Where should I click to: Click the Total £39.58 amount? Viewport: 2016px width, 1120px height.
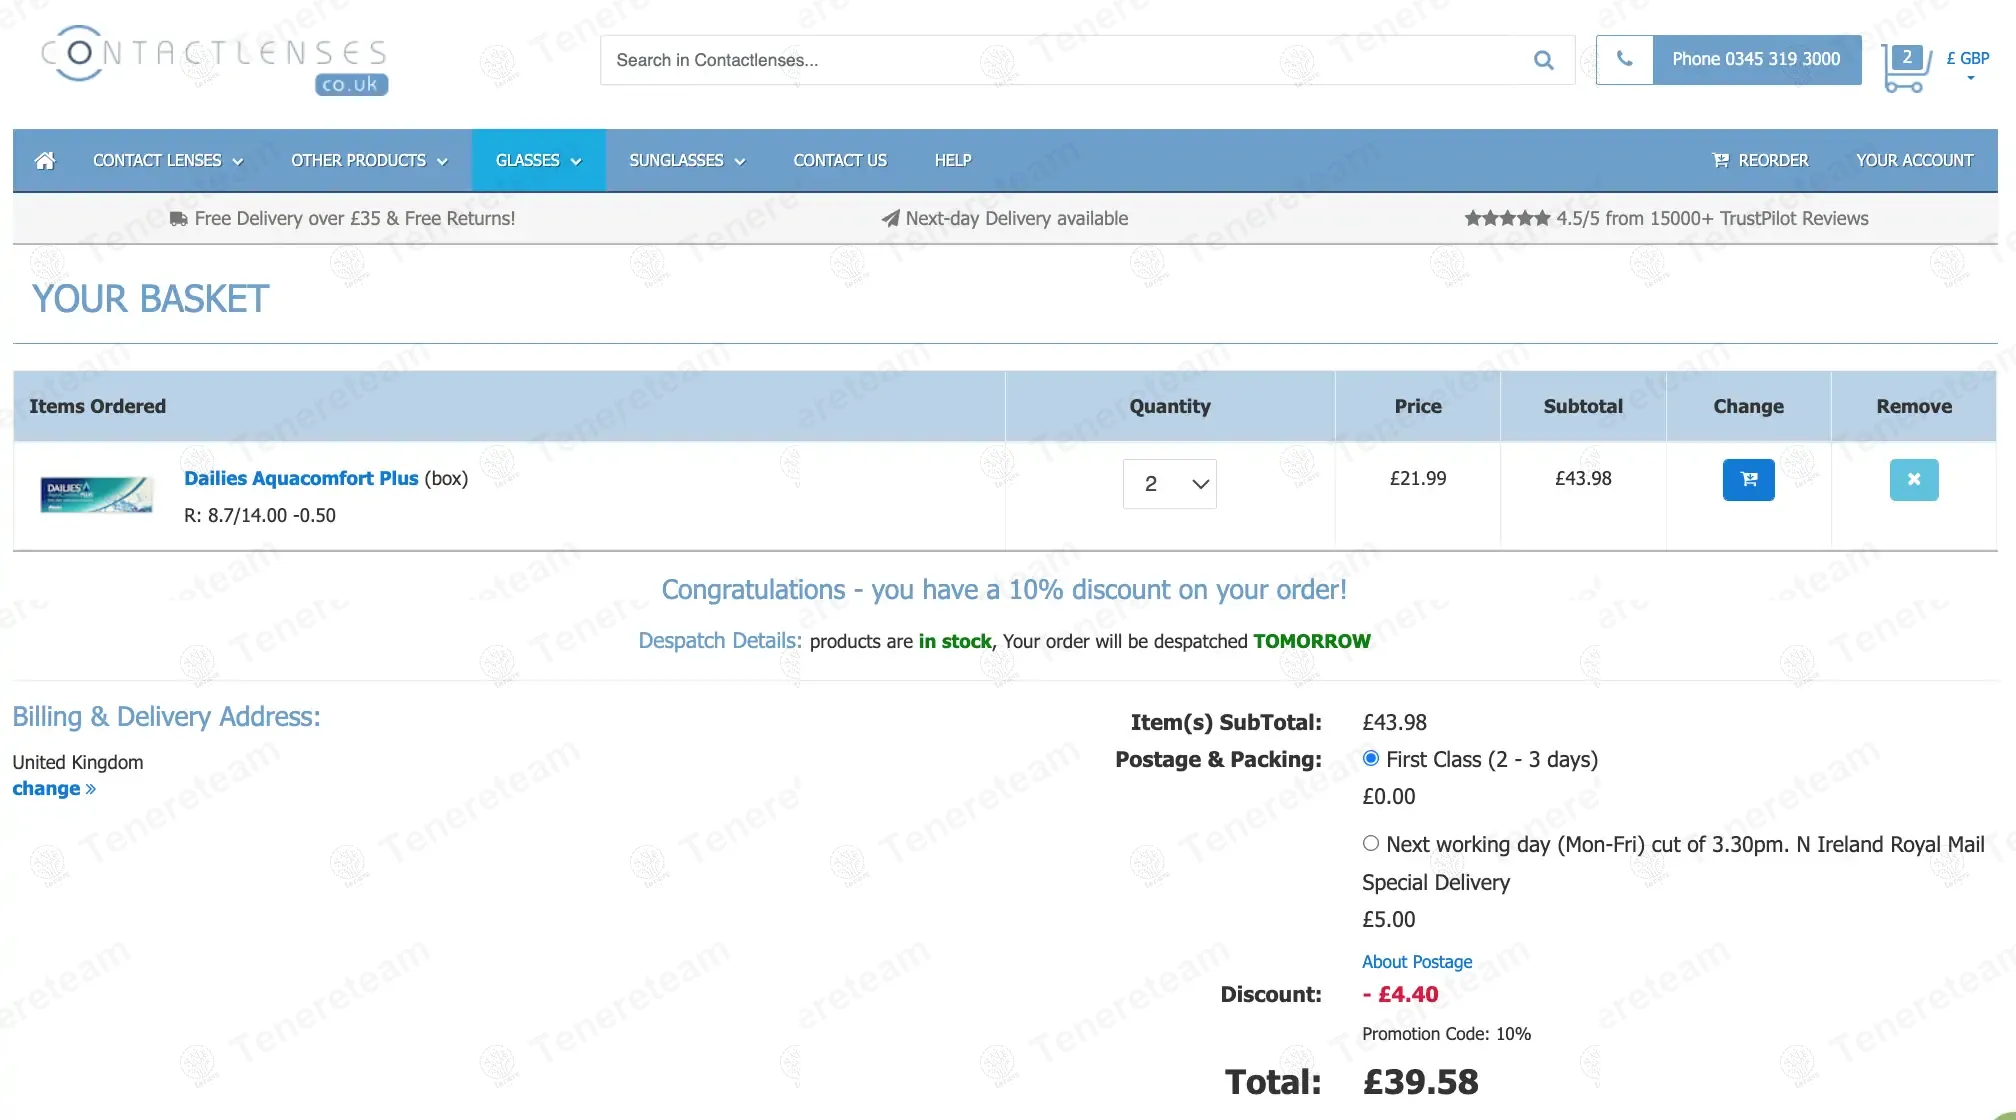point(1420,1082)
